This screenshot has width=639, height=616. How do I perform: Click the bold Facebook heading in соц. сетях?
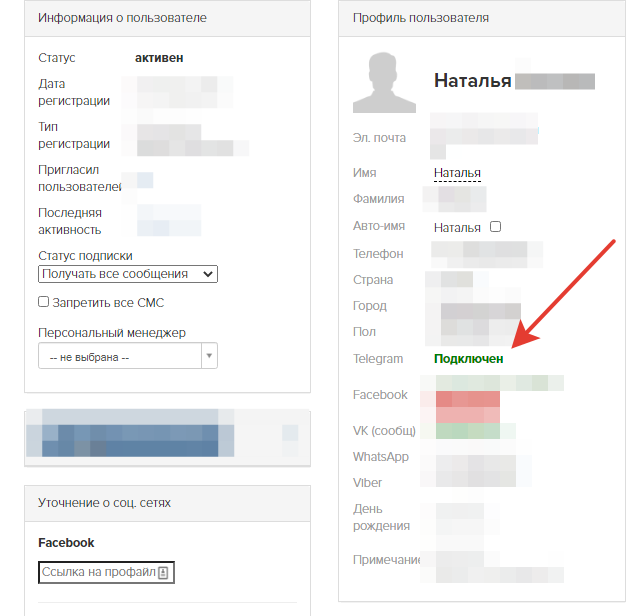click(66, 543)
